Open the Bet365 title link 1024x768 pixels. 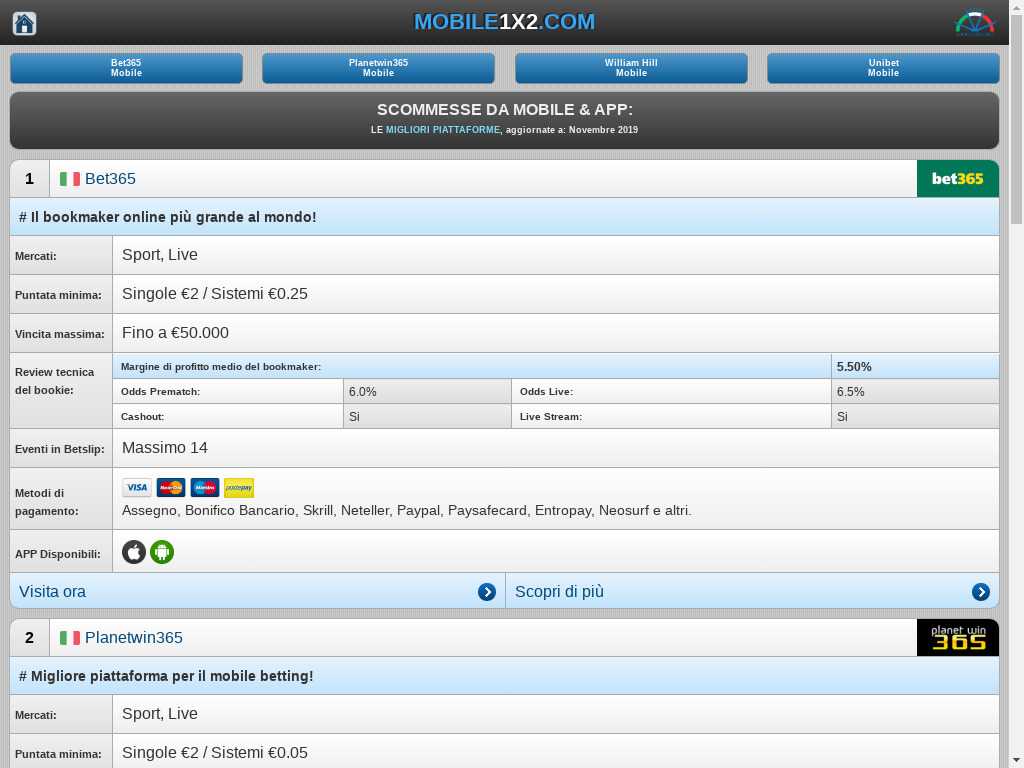(110, 179)
